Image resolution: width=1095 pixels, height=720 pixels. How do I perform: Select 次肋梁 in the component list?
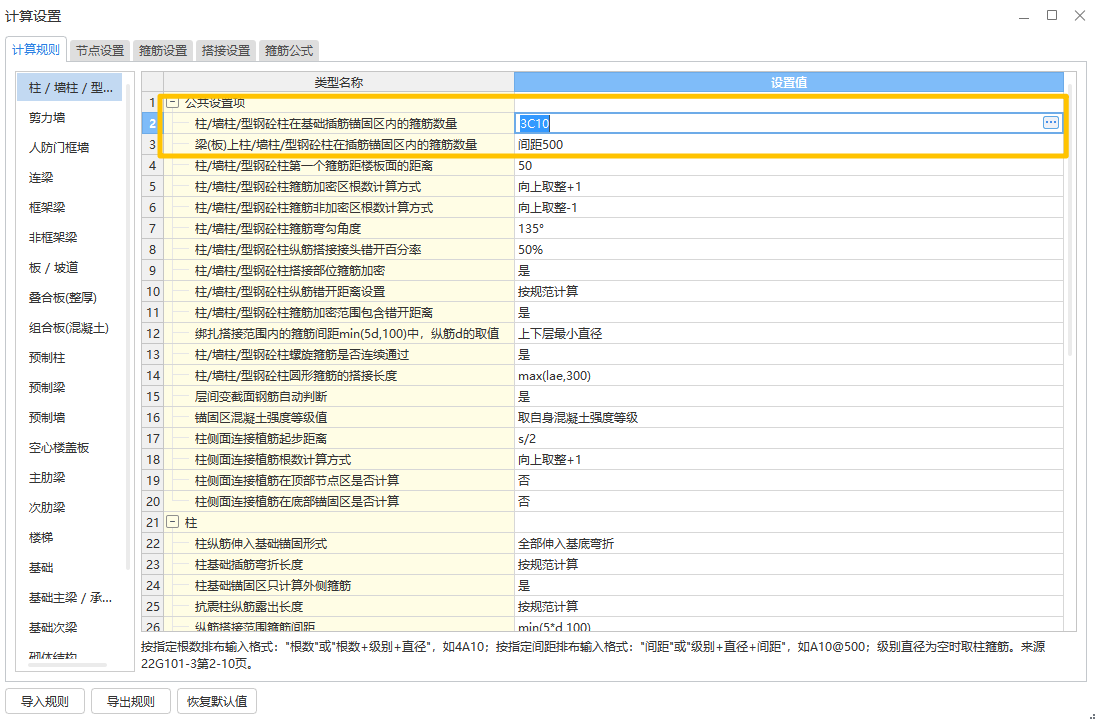[70, 508]
